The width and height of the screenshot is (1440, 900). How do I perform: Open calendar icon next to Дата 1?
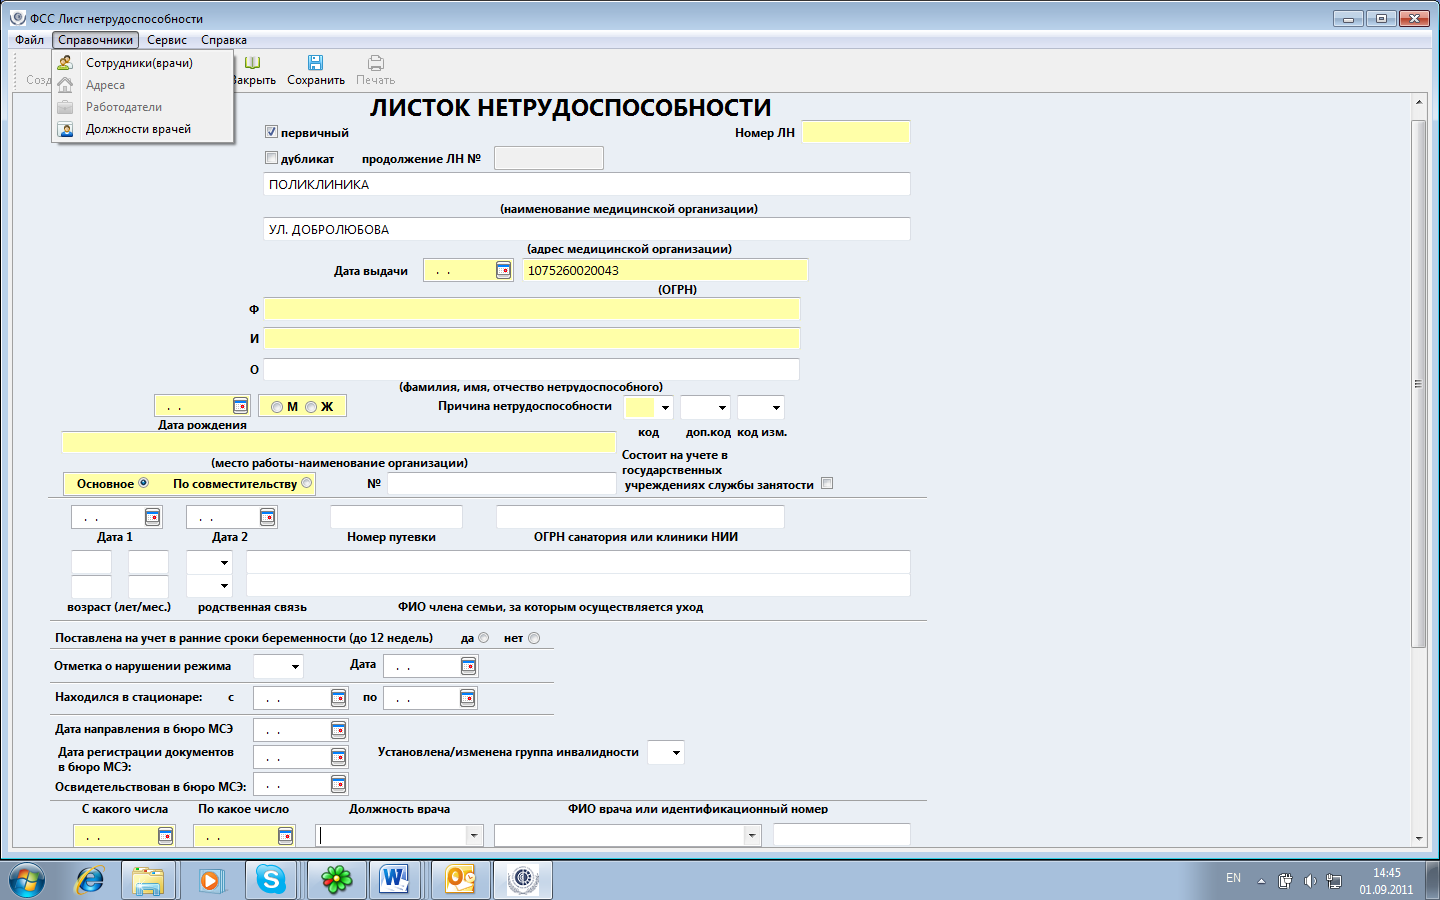[152, 517]
